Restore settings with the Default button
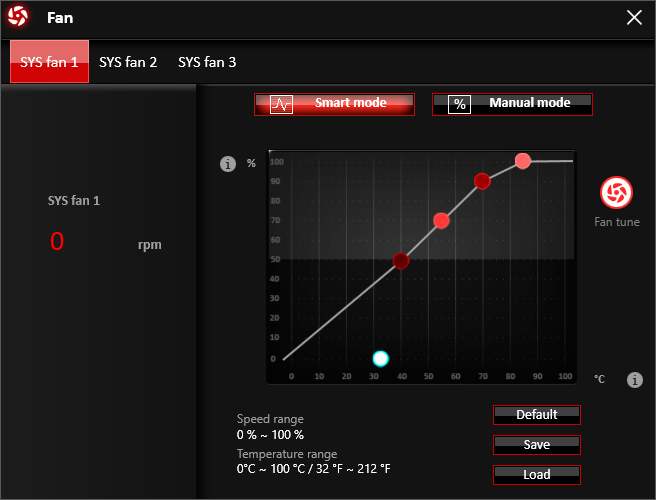656x500 pixels. 537,415
